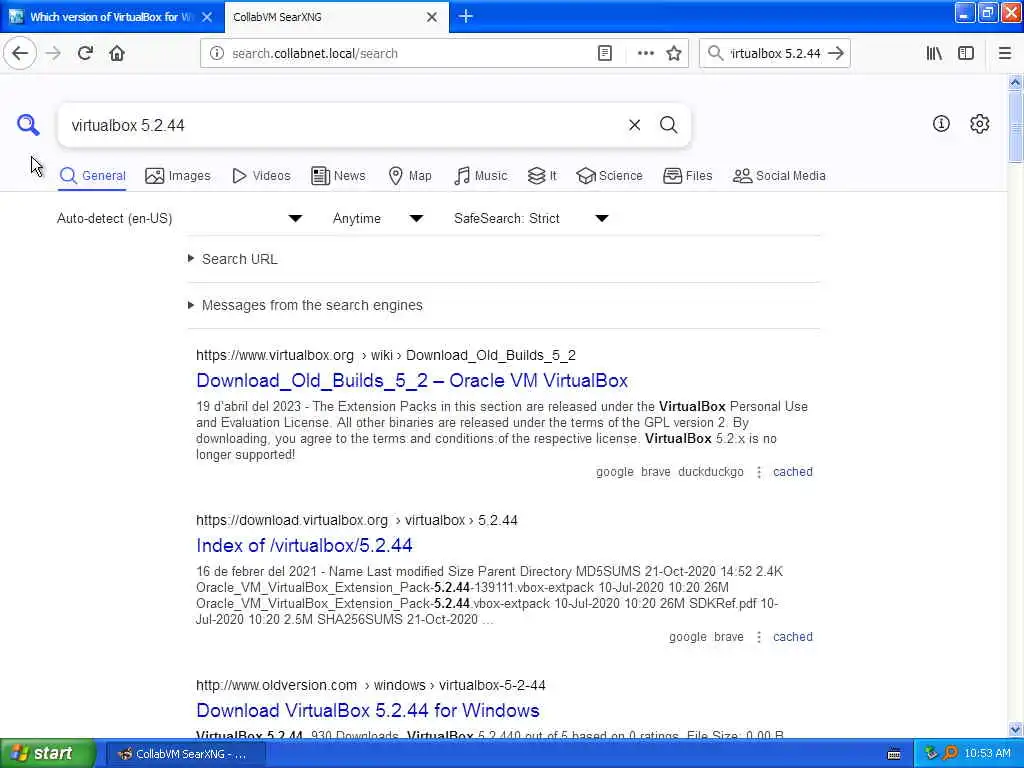Submit the browser search box with the arrow
The image size is (1024, 768).
pyautogui.click(x=836, y=54)
